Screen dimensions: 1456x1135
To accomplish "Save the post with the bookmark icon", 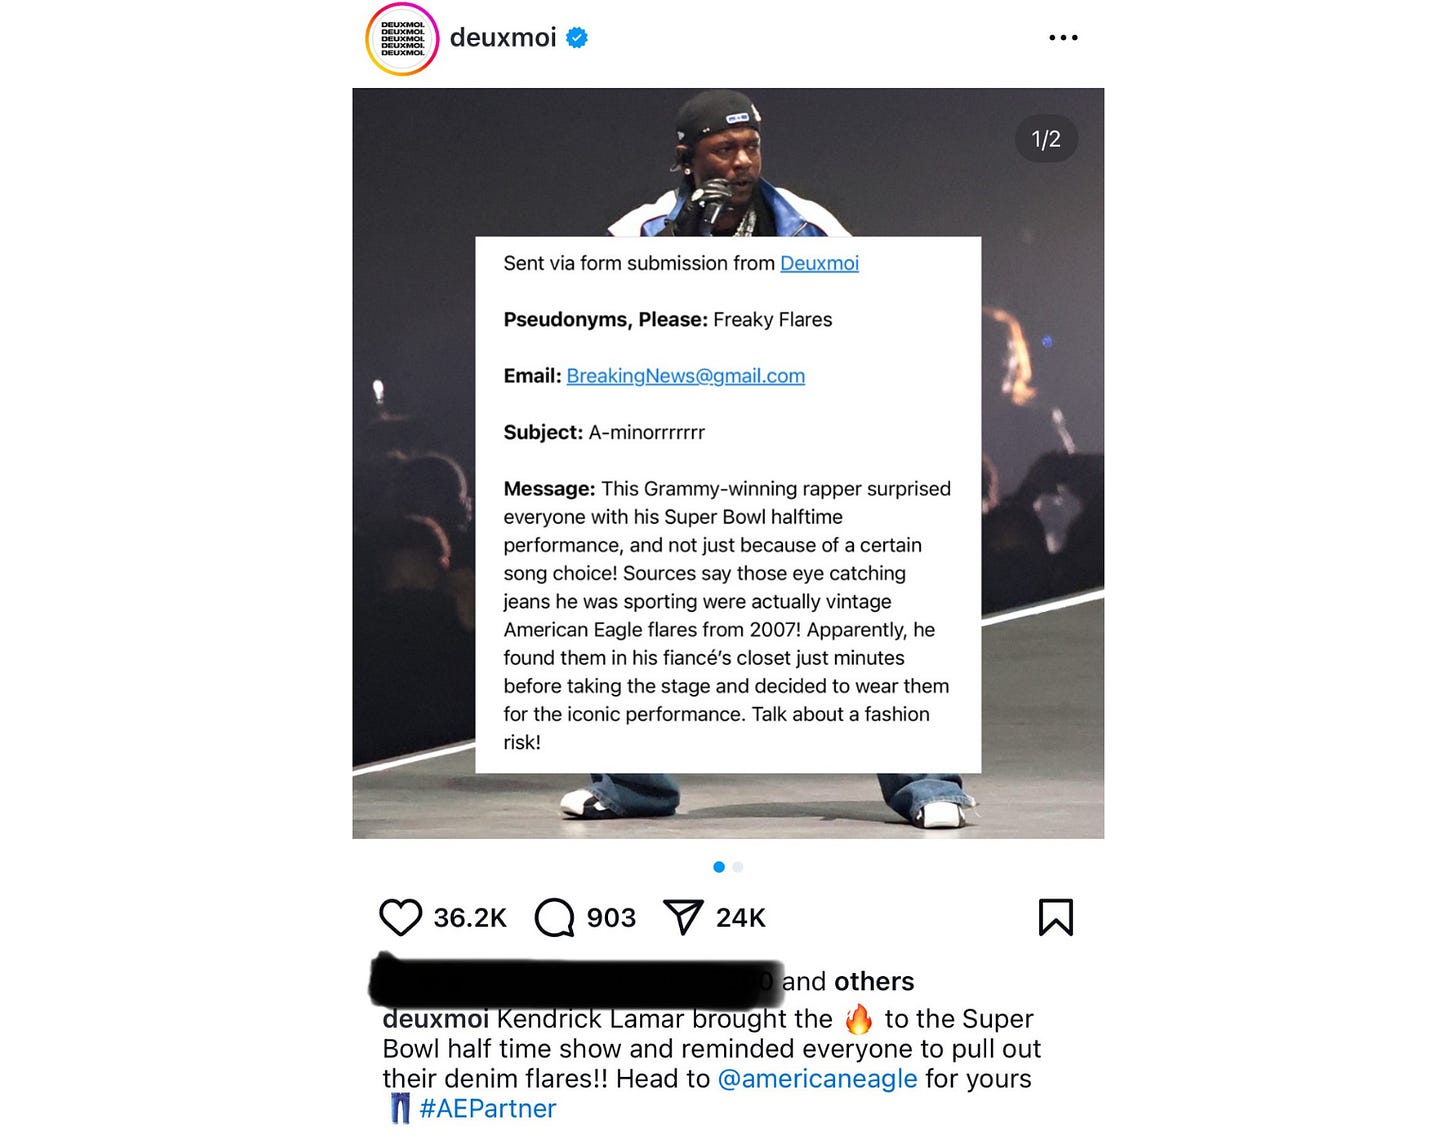I will [x=1056, y=917].
